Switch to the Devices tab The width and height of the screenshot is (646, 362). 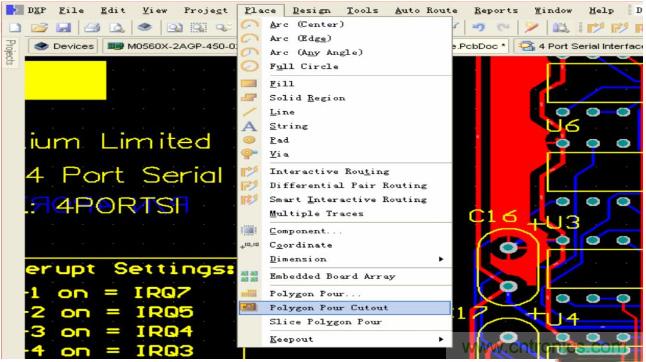63,46
